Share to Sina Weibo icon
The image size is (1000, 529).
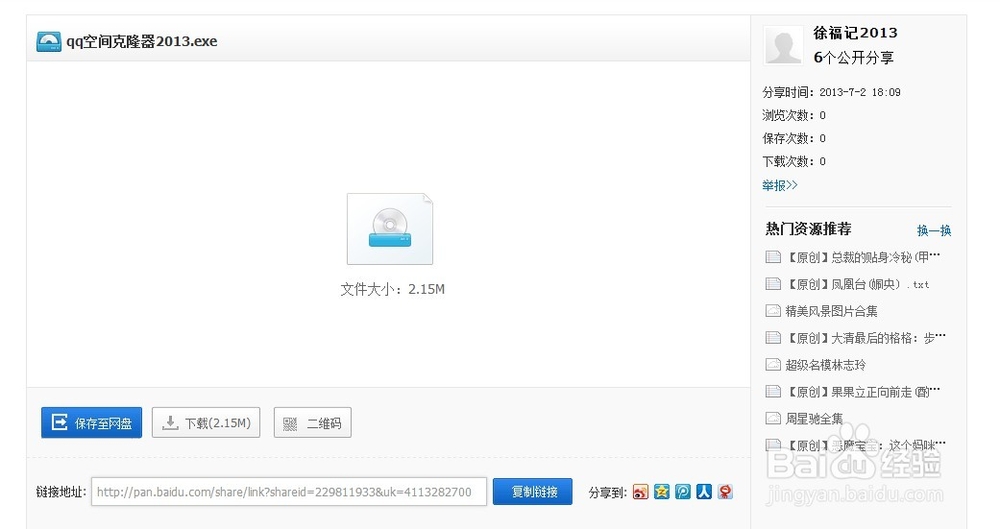640,491
